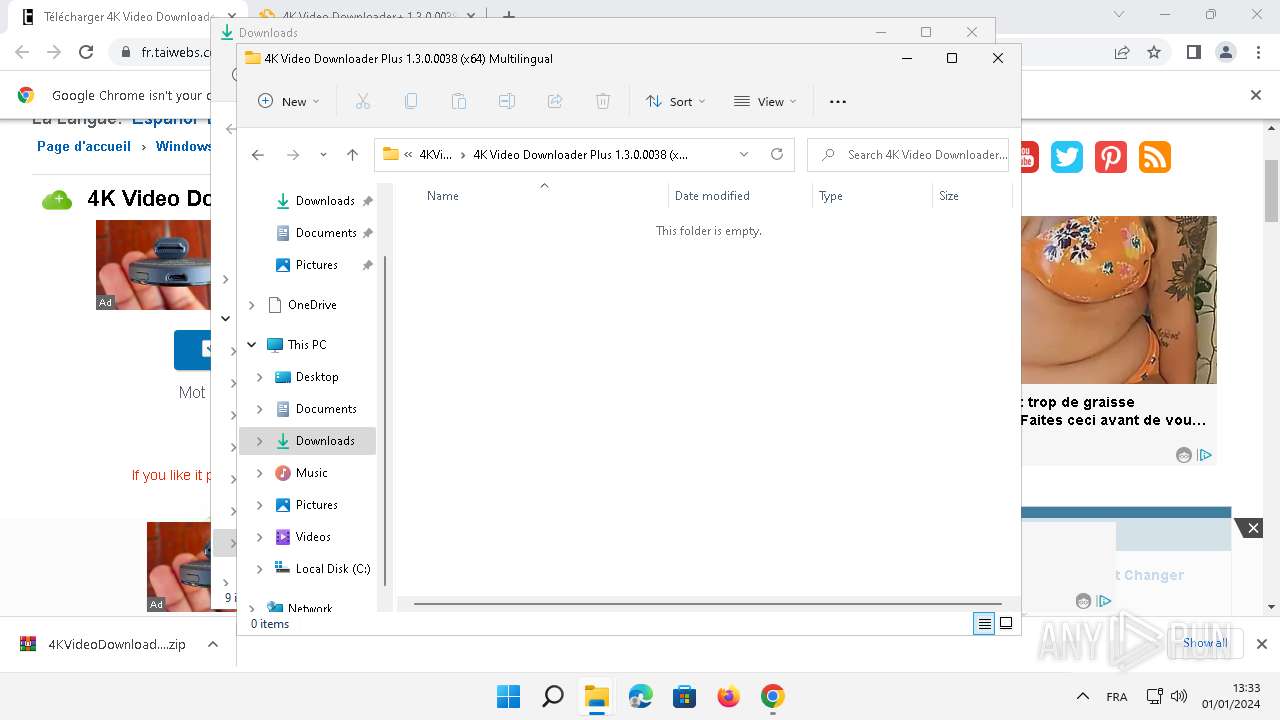The height and width of the screenshot is (720, 1280).
Task: Launch Firefox from the taskbar
Action: pos(729,696)
